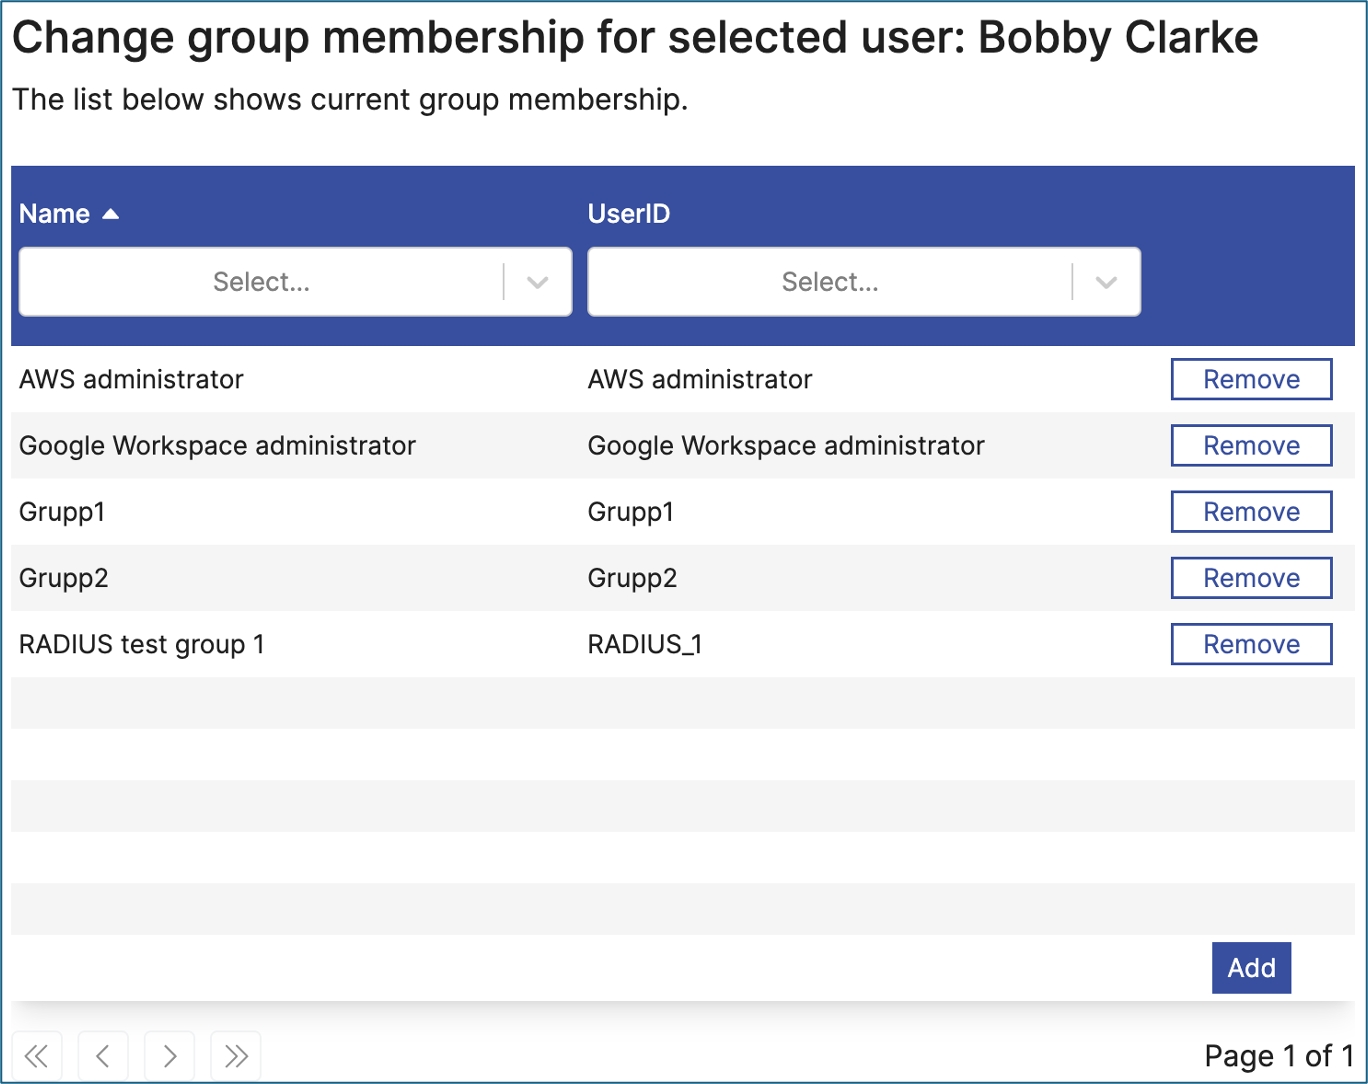The image size is (1368, 1084).
Task: Remove RADIUS test group 1 membership
Action: 1251,644
